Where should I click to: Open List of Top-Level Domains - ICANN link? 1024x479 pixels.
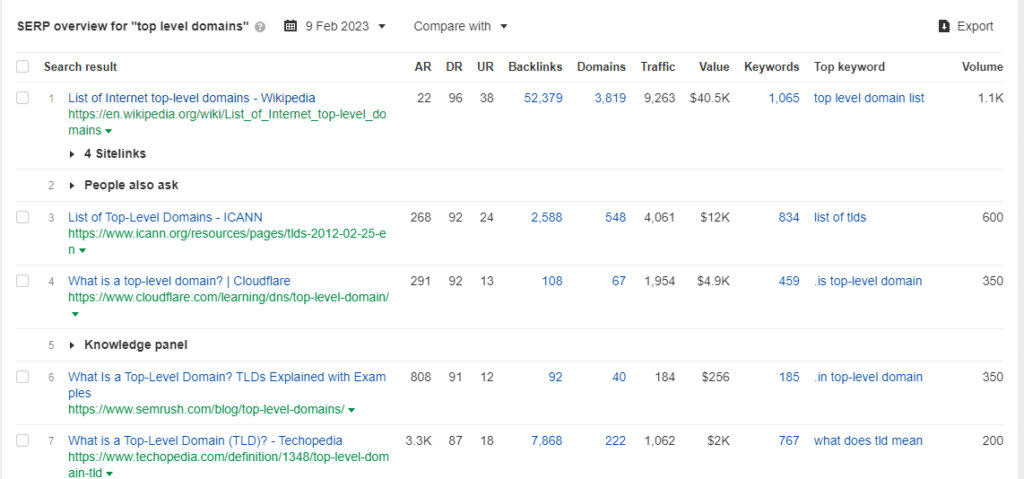pyautogui.click(x=165, y=218)
